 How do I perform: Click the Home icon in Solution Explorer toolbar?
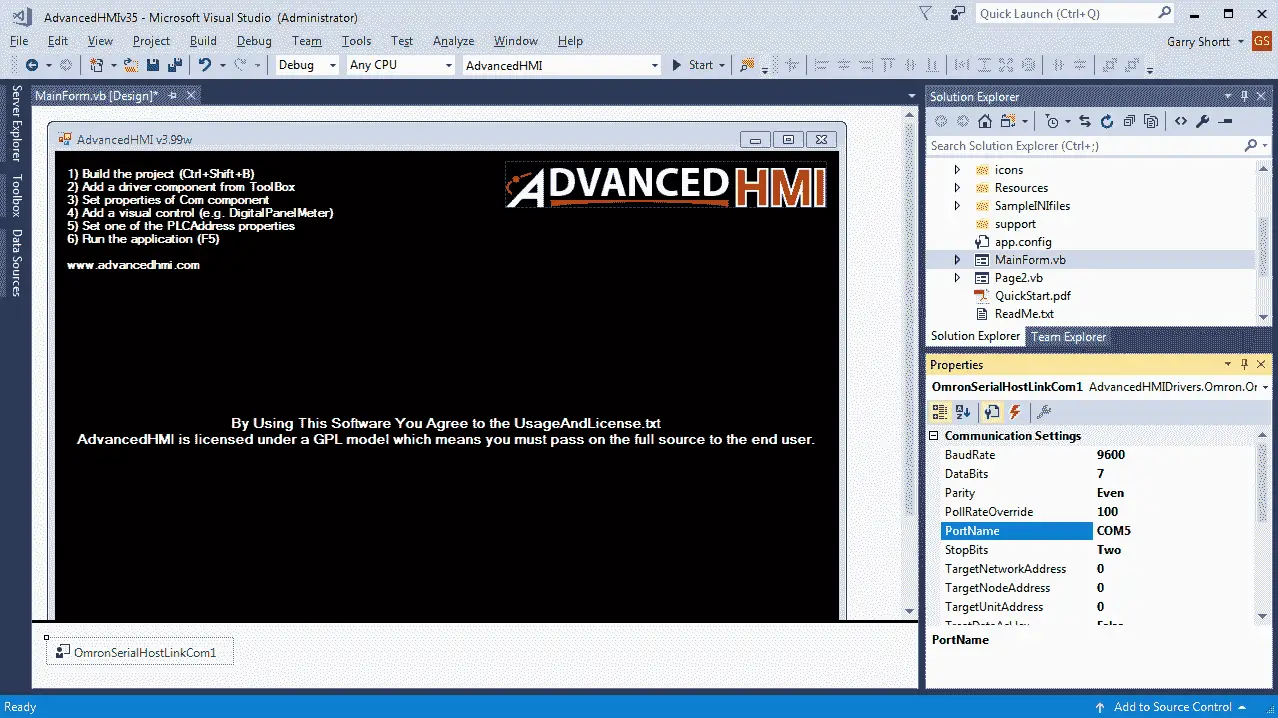[x=985, y=121]
